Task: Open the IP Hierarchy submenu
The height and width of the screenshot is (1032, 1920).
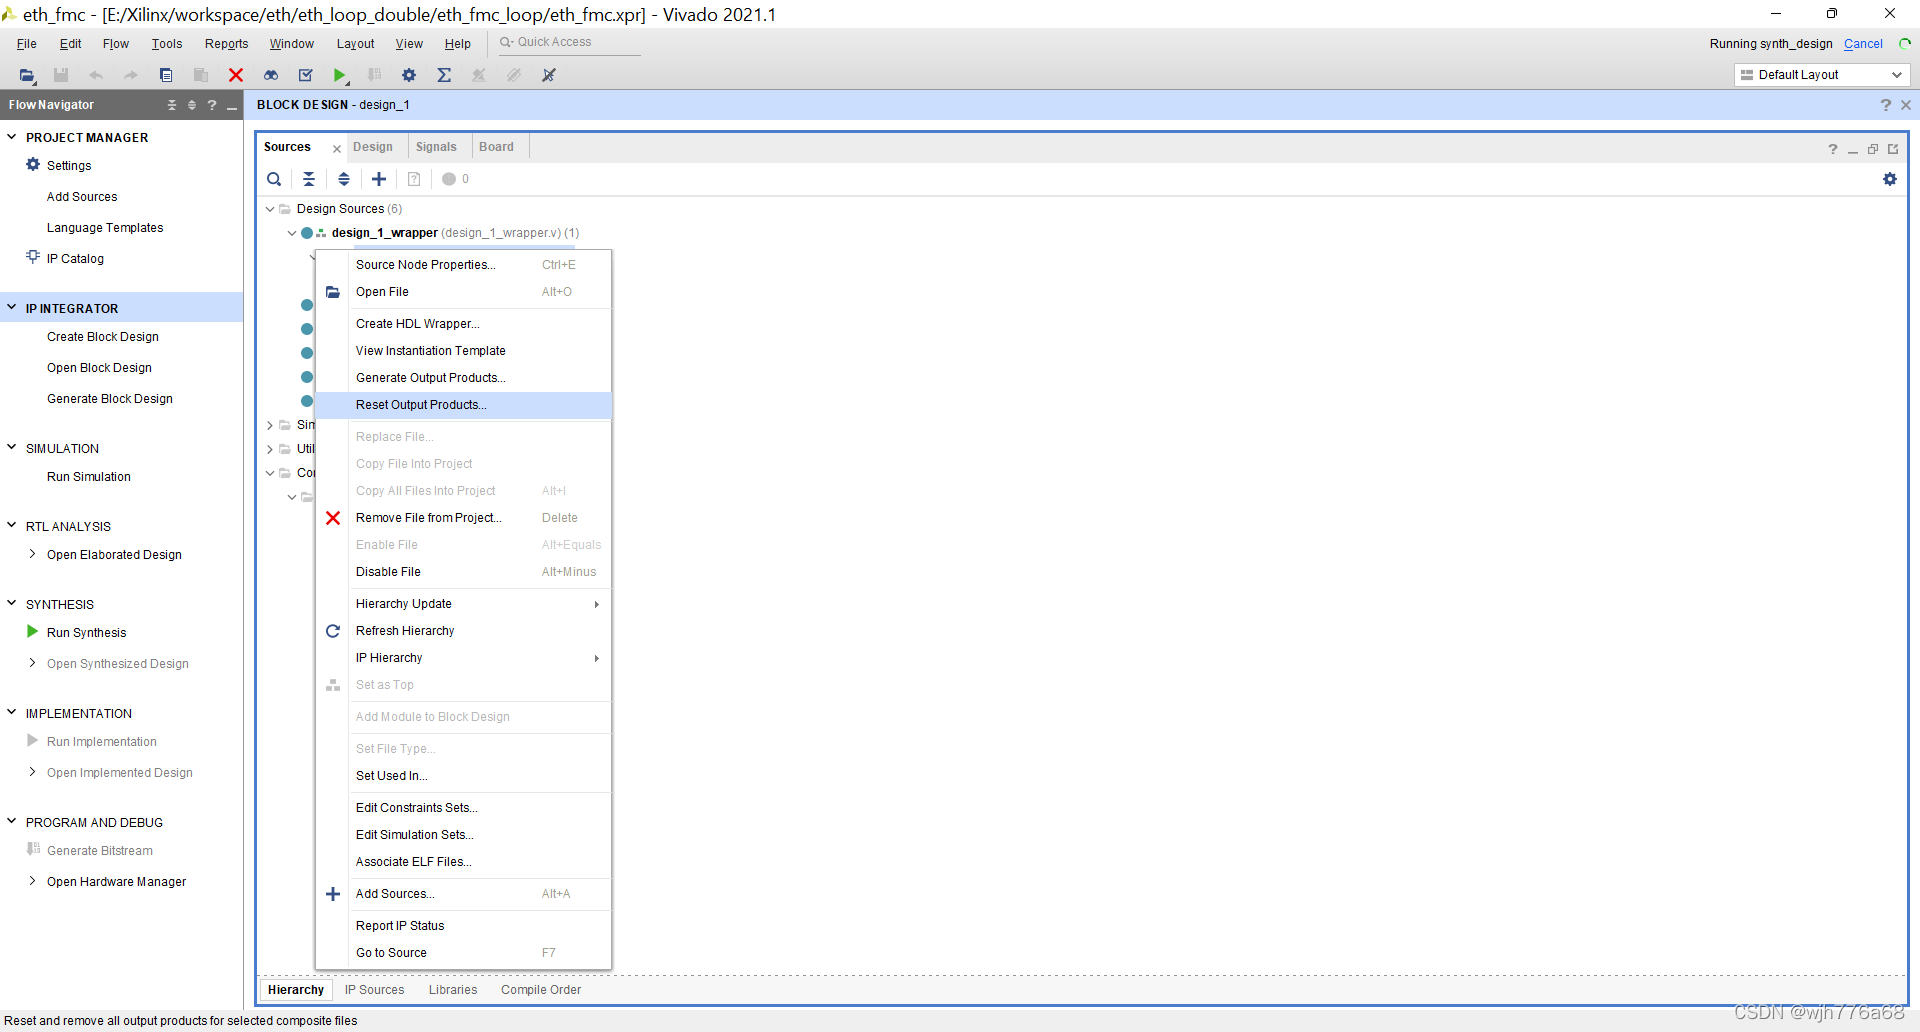Action: tap(463, 658)
